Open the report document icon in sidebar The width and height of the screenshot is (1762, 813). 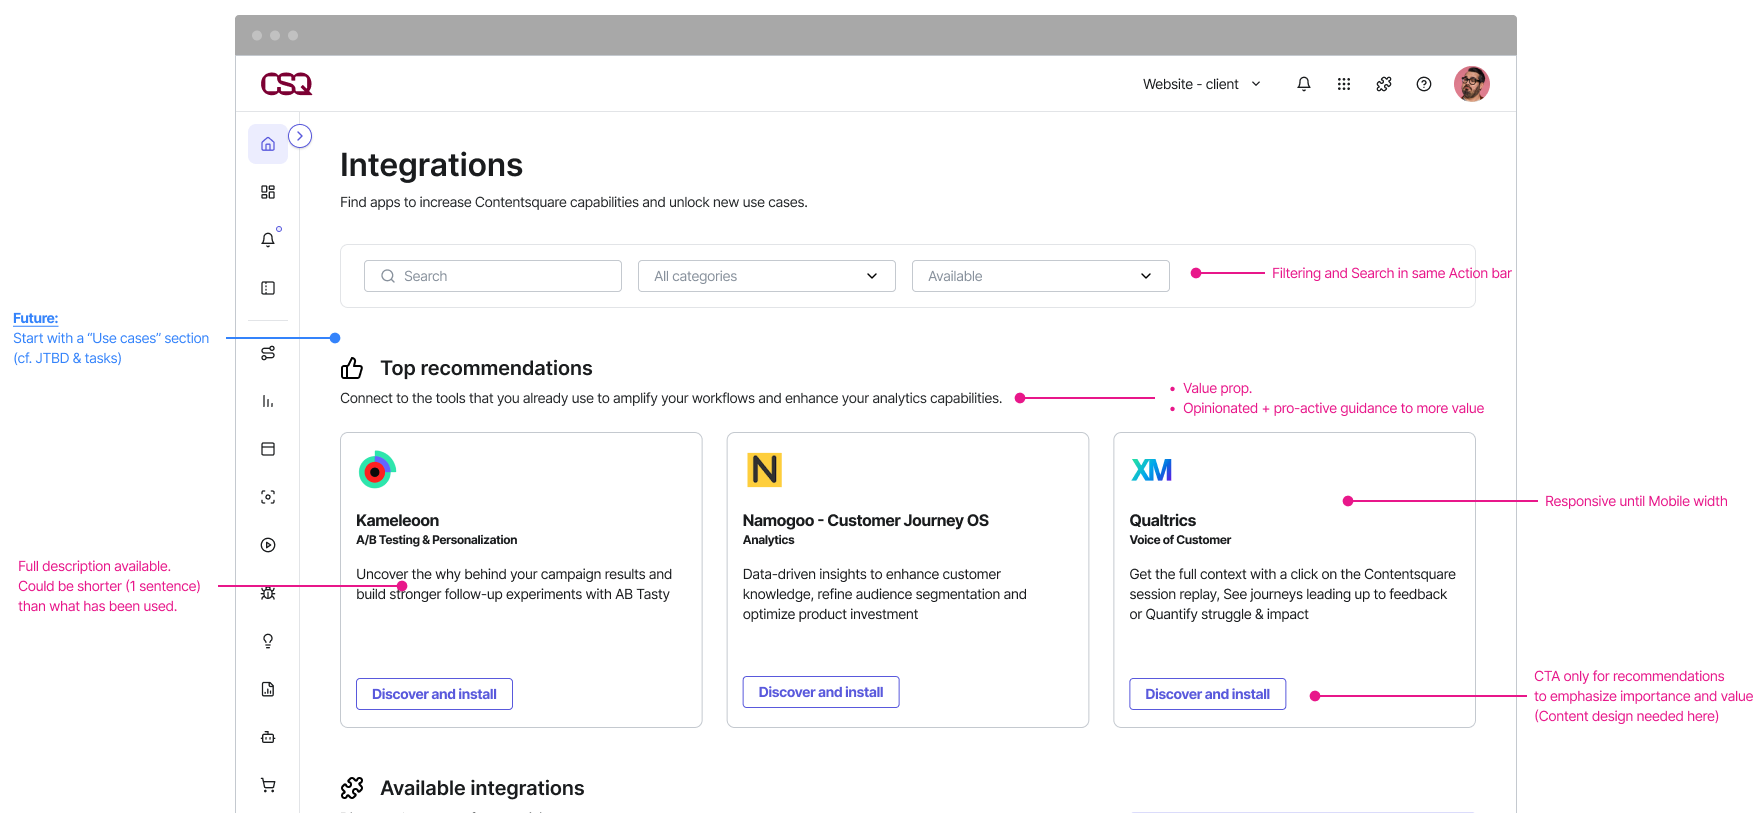(x=268, y=689)
